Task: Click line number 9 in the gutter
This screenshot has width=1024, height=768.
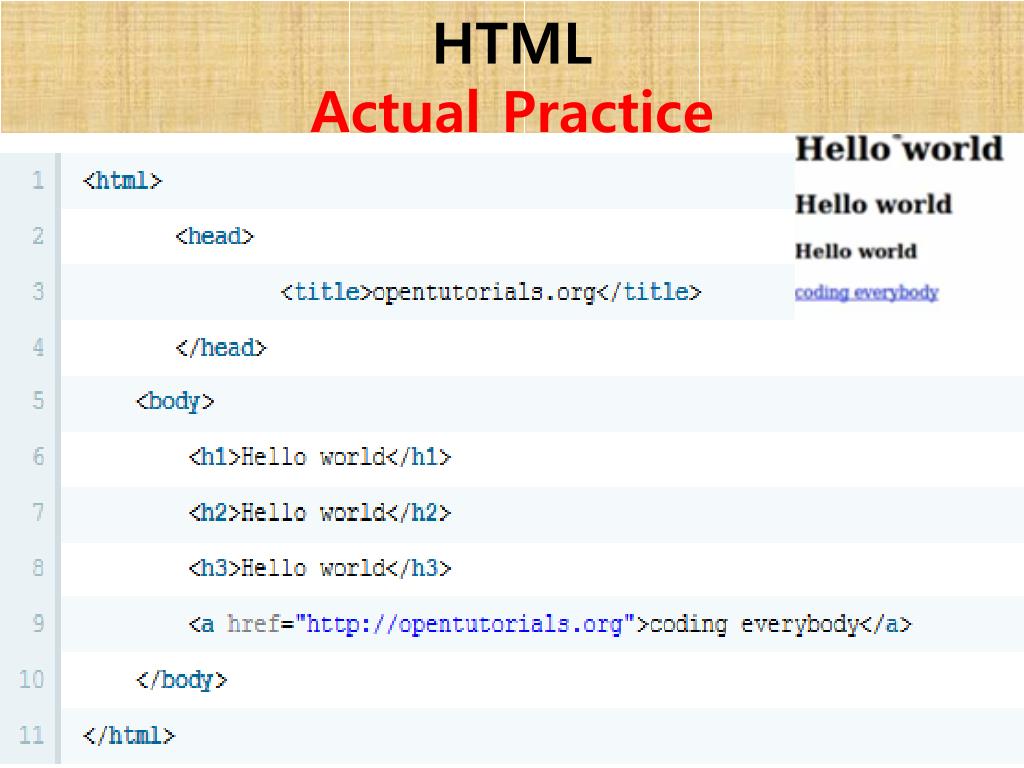Action: pyautogui.click(x=38, y=624)
